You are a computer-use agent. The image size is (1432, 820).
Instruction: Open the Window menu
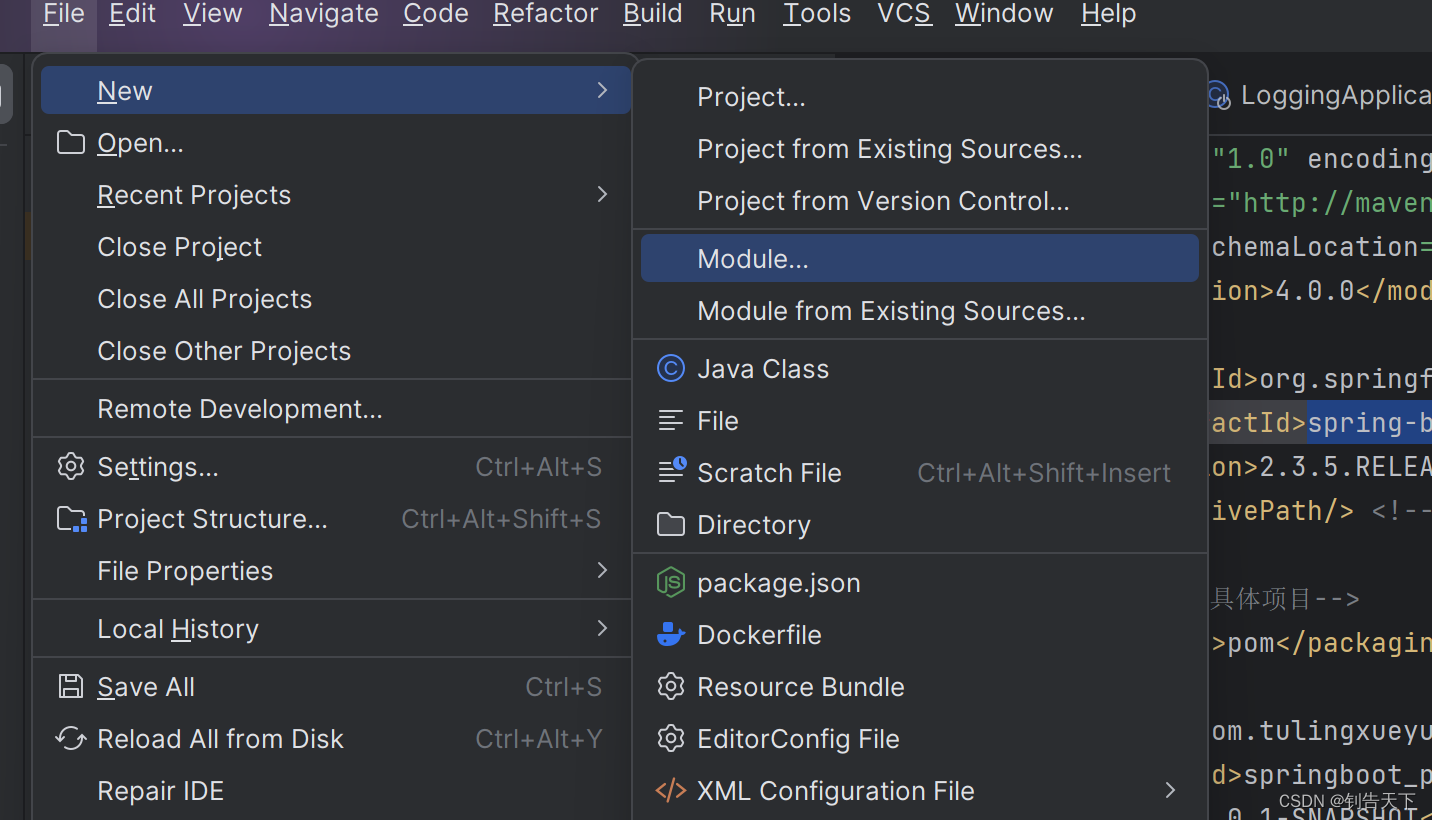point(1004,14)
